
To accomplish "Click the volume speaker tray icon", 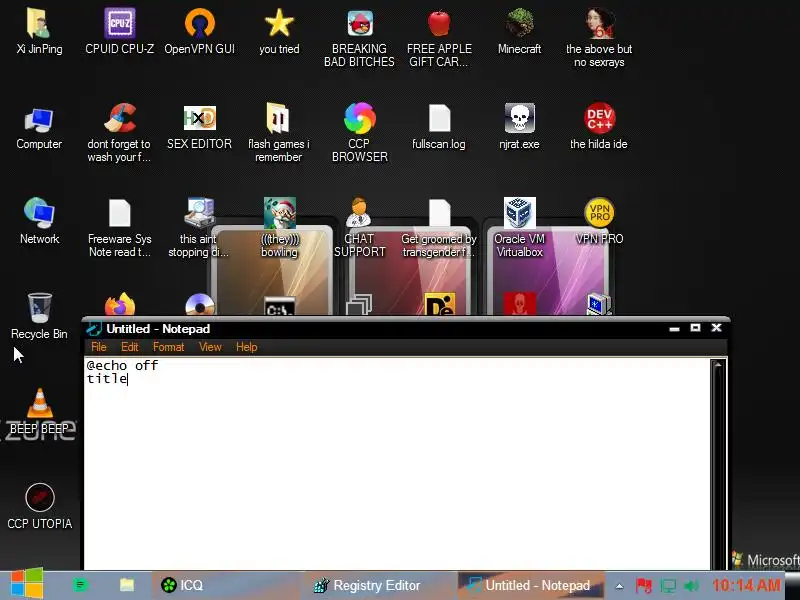I will click(691, 585).
